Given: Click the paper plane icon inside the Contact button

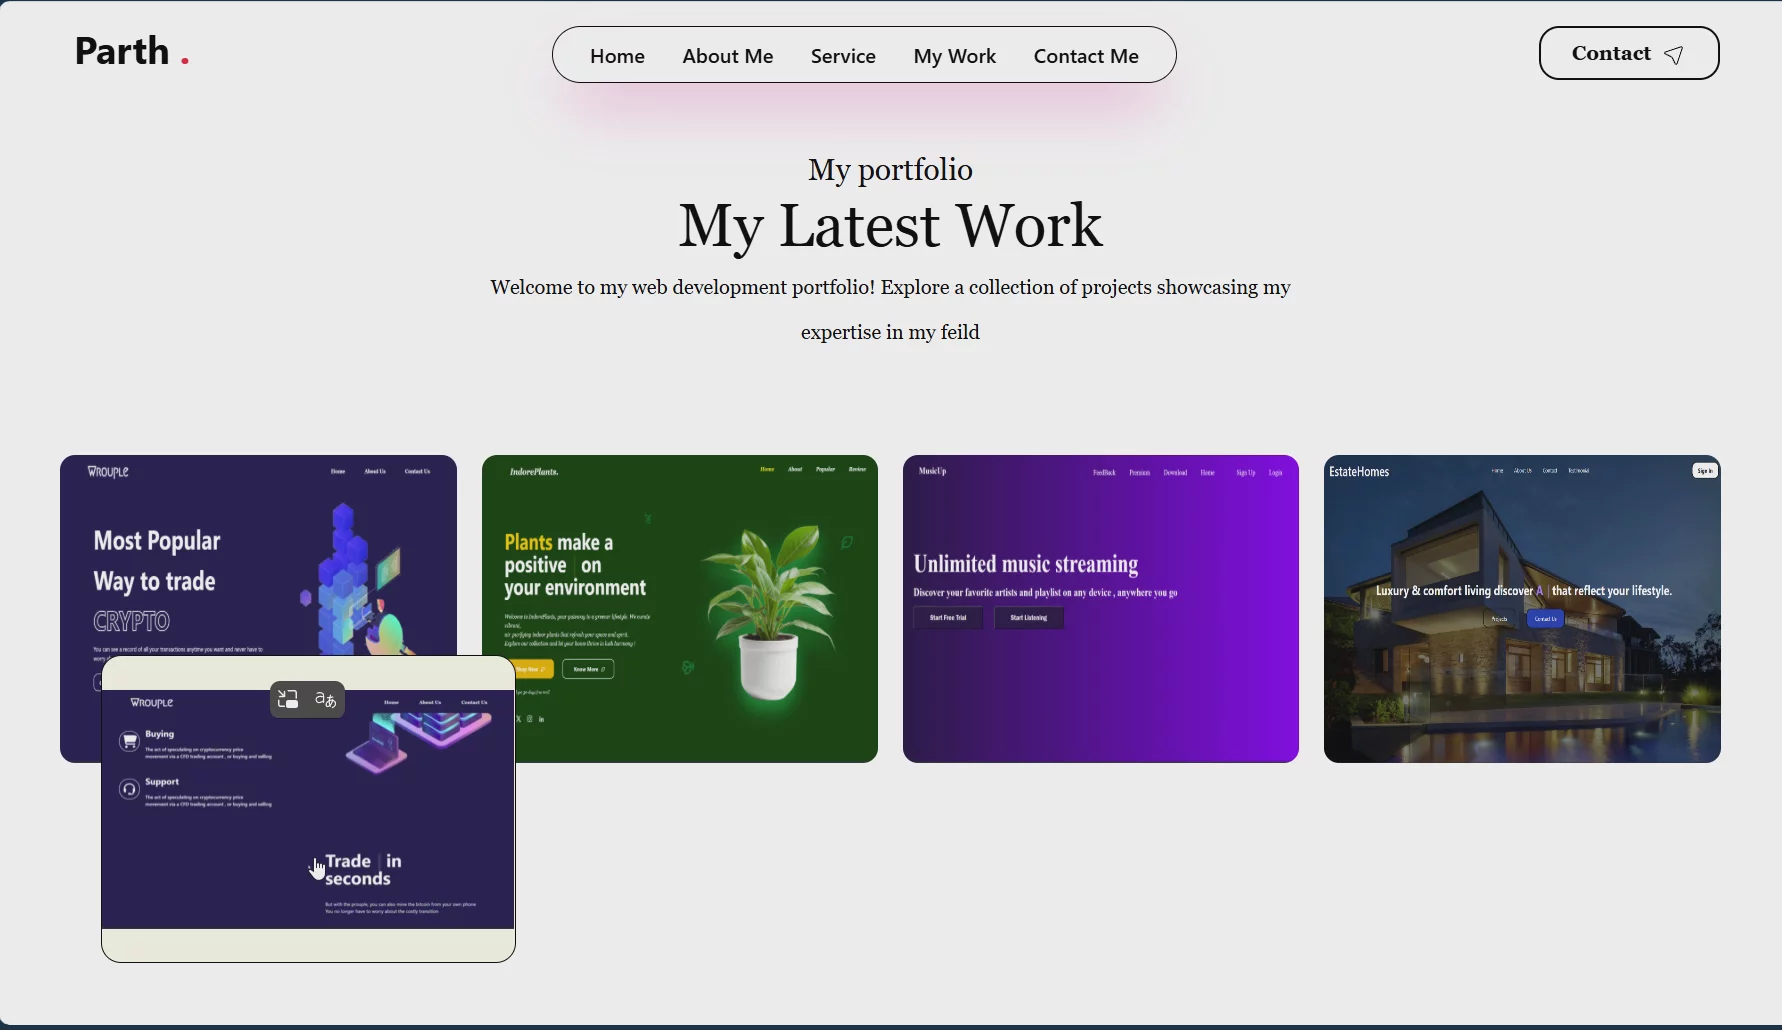Looking at the screenshot, I should 1675,55.
